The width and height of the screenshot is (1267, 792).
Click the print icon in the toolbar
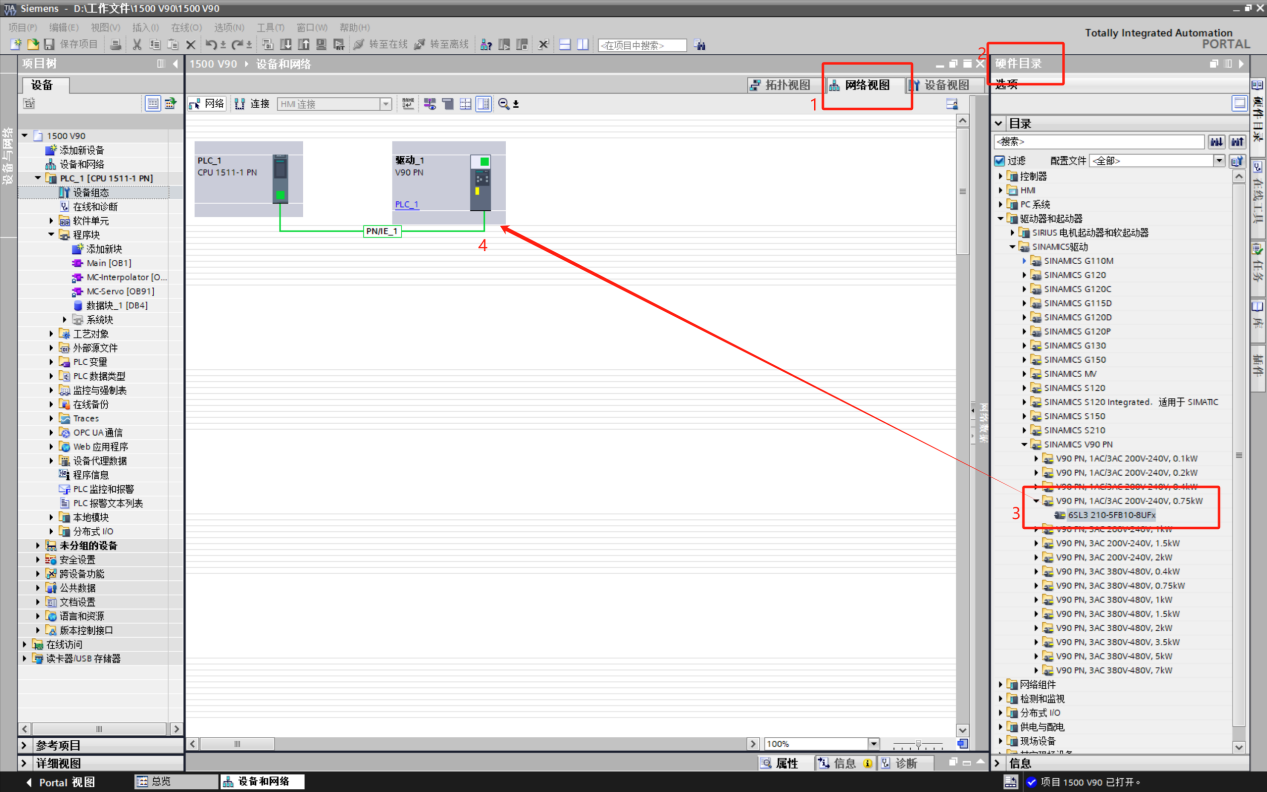click(116, 45)
